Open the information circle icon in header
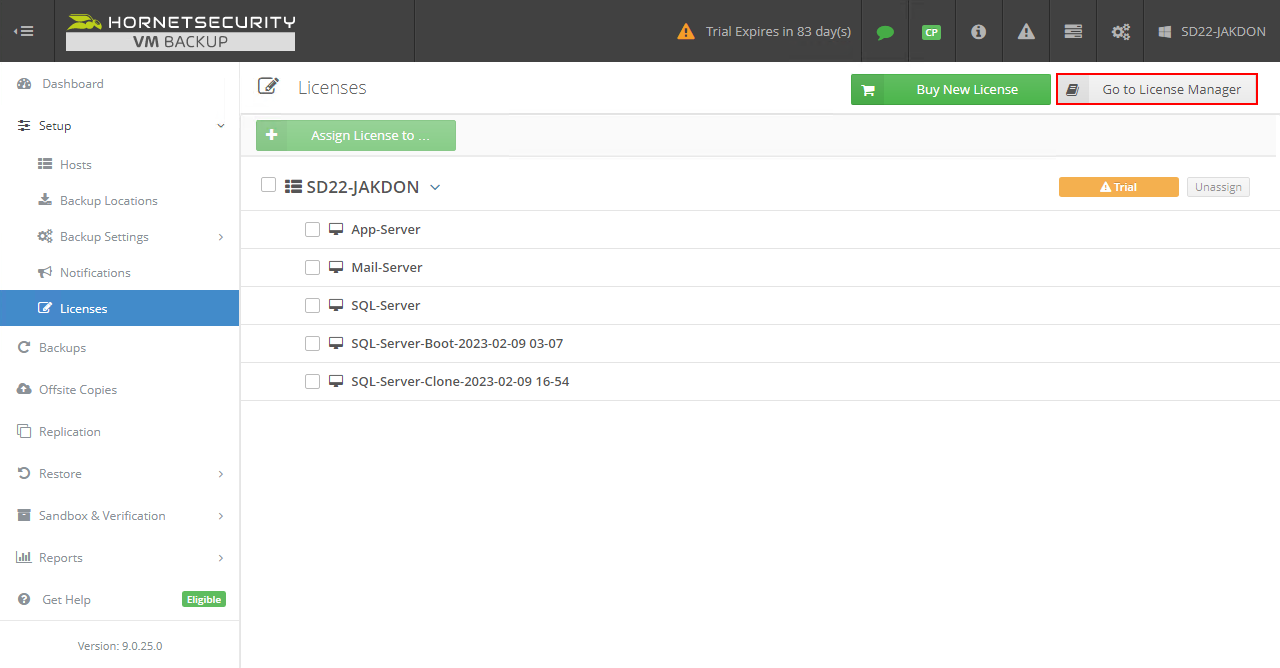The height and width of the screenshot is (668, 1280). coord(978,32)
